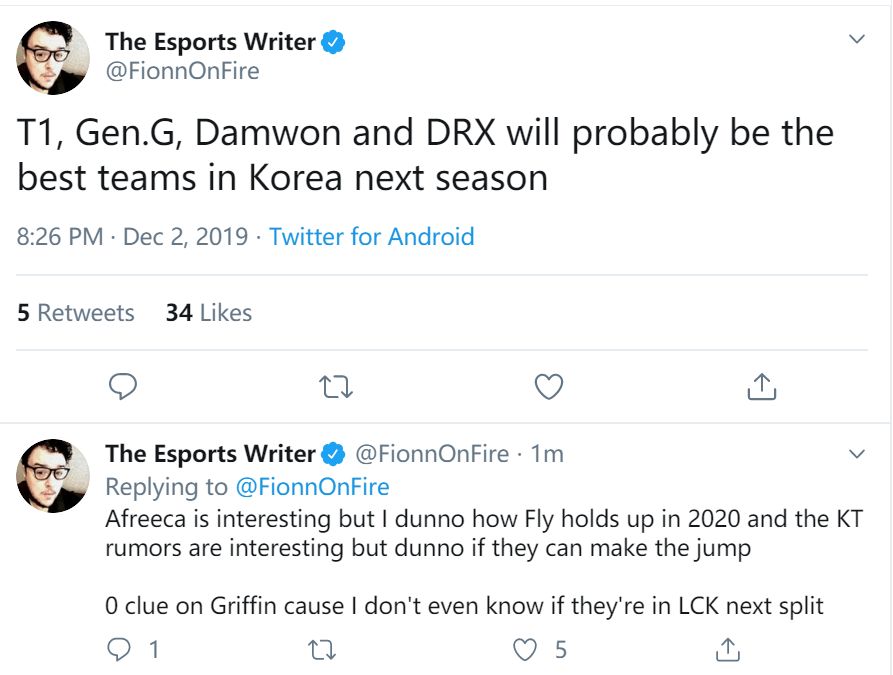Open the dropdown menu on the reply tweet

857,453
